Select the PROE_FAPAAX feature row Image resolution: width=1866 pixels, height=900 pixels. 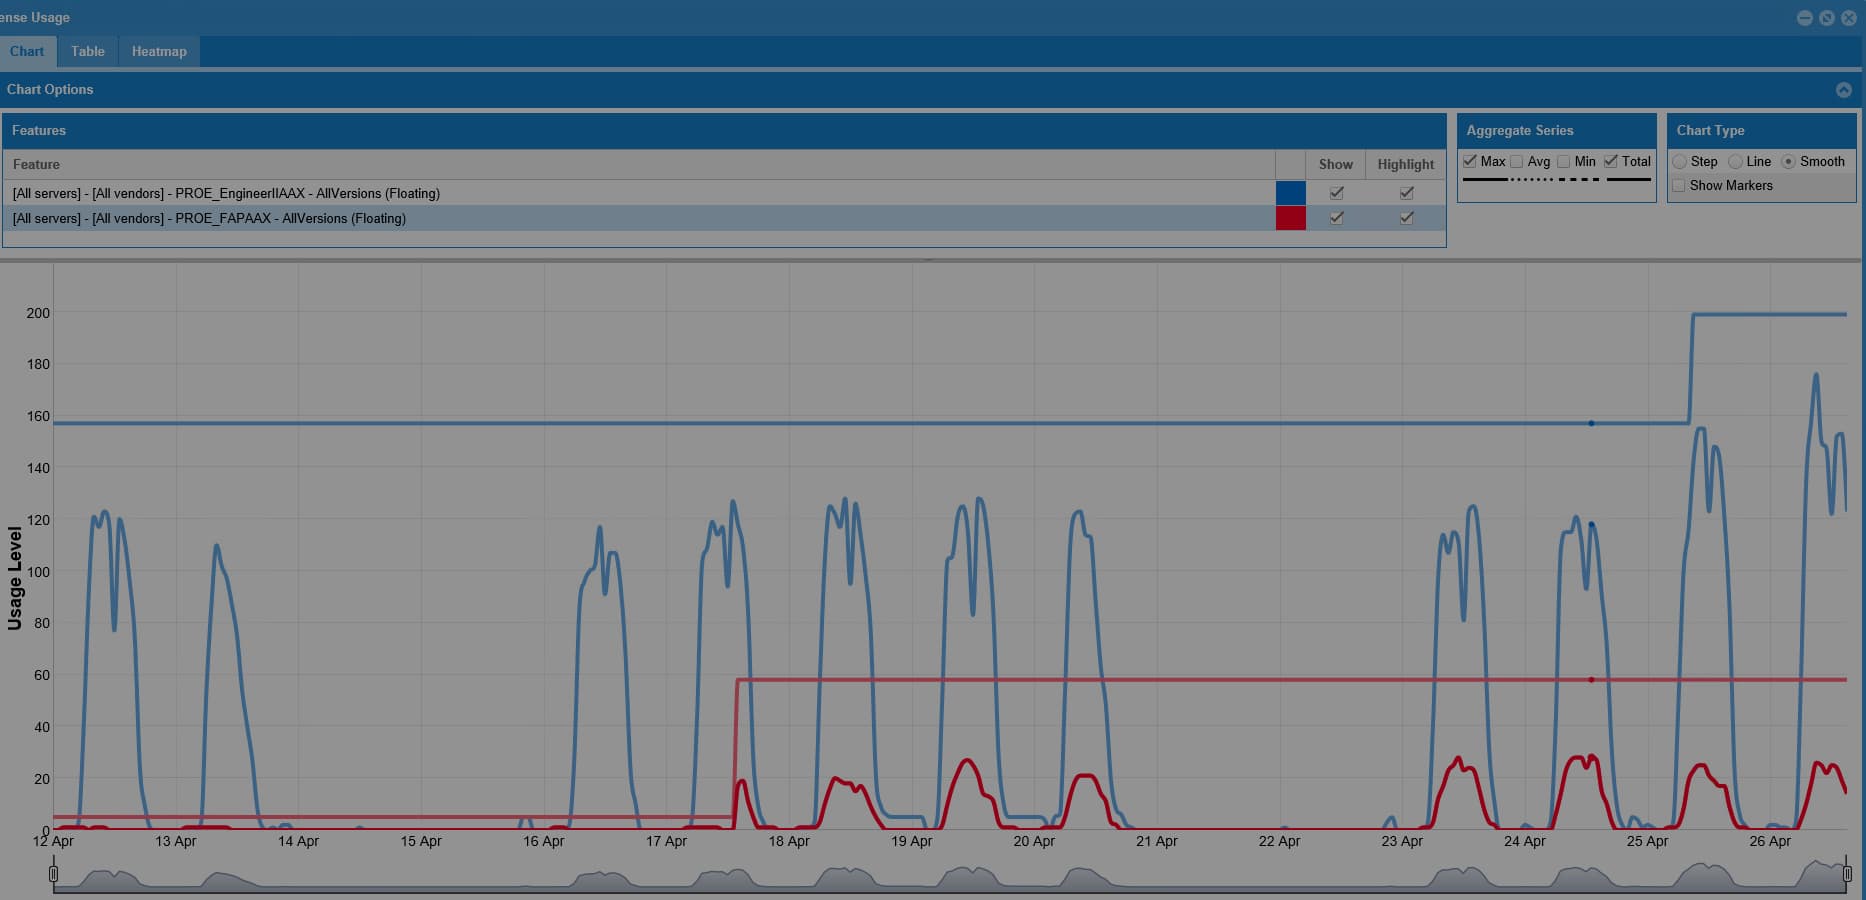pyautogui.click(x=600, y=218)
